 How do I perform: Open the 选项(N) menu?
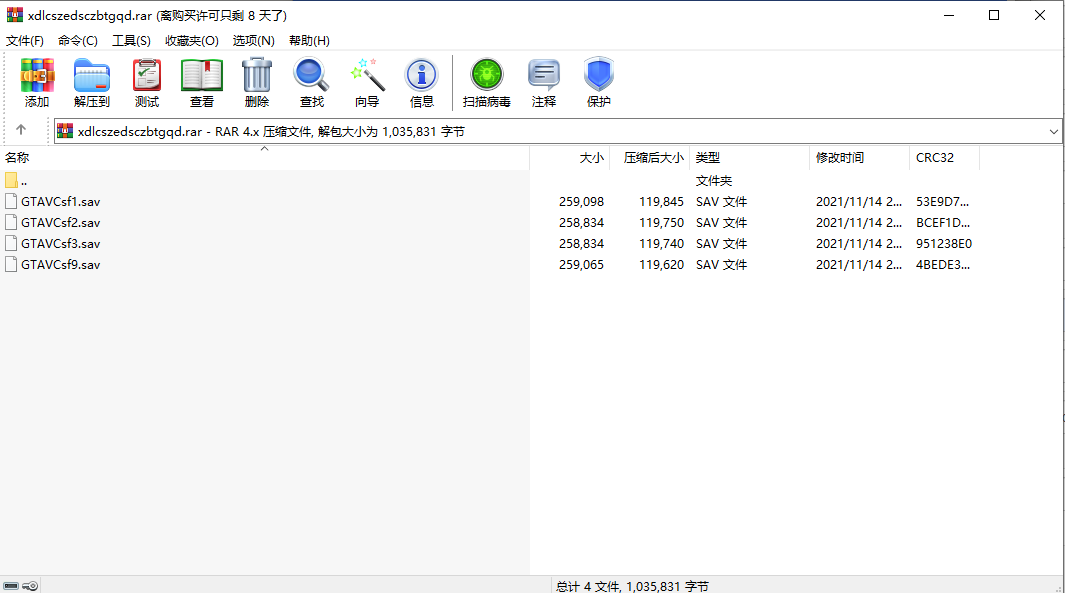(x=253, y=41)
